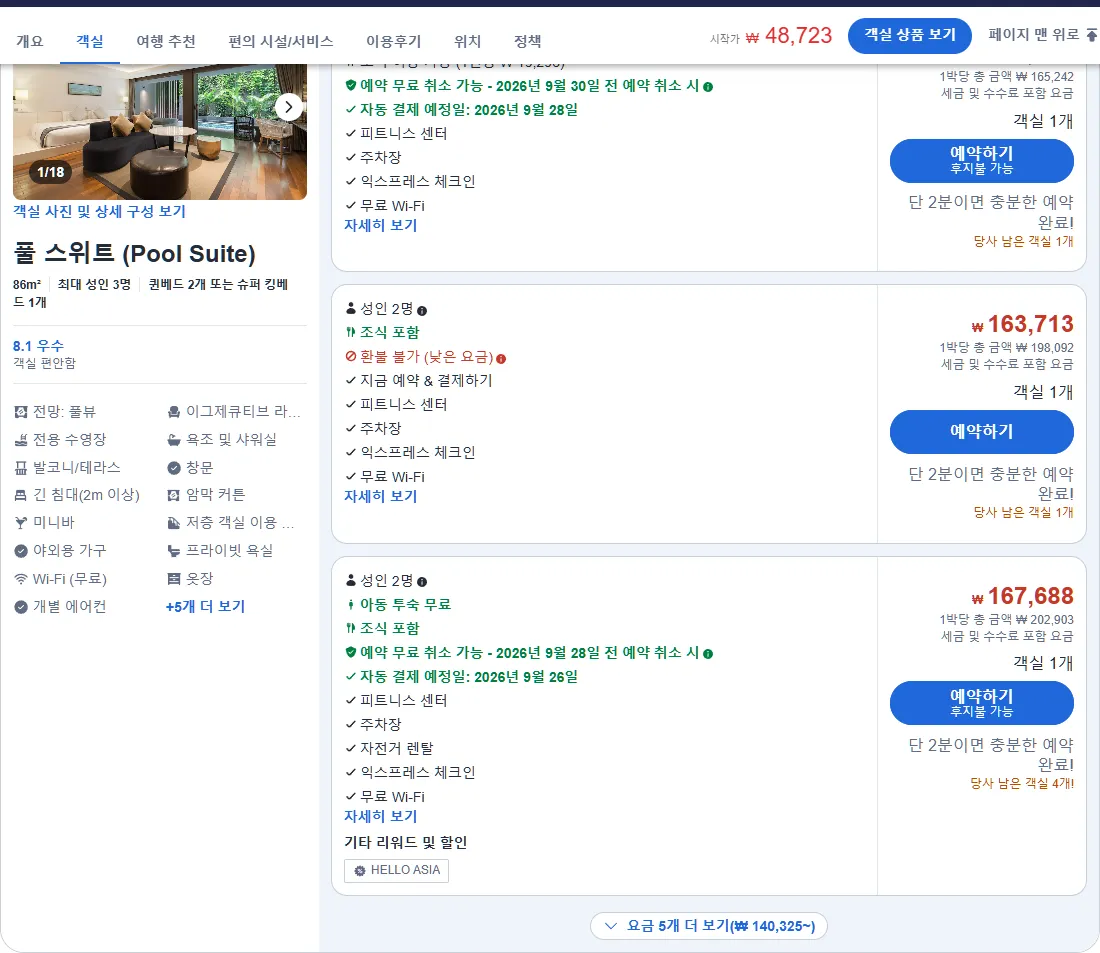Viewport: 1100px width, 953px height.
Task: Click 이그제큐티브 라운지 icon
Action: click(x=174, y=412)
